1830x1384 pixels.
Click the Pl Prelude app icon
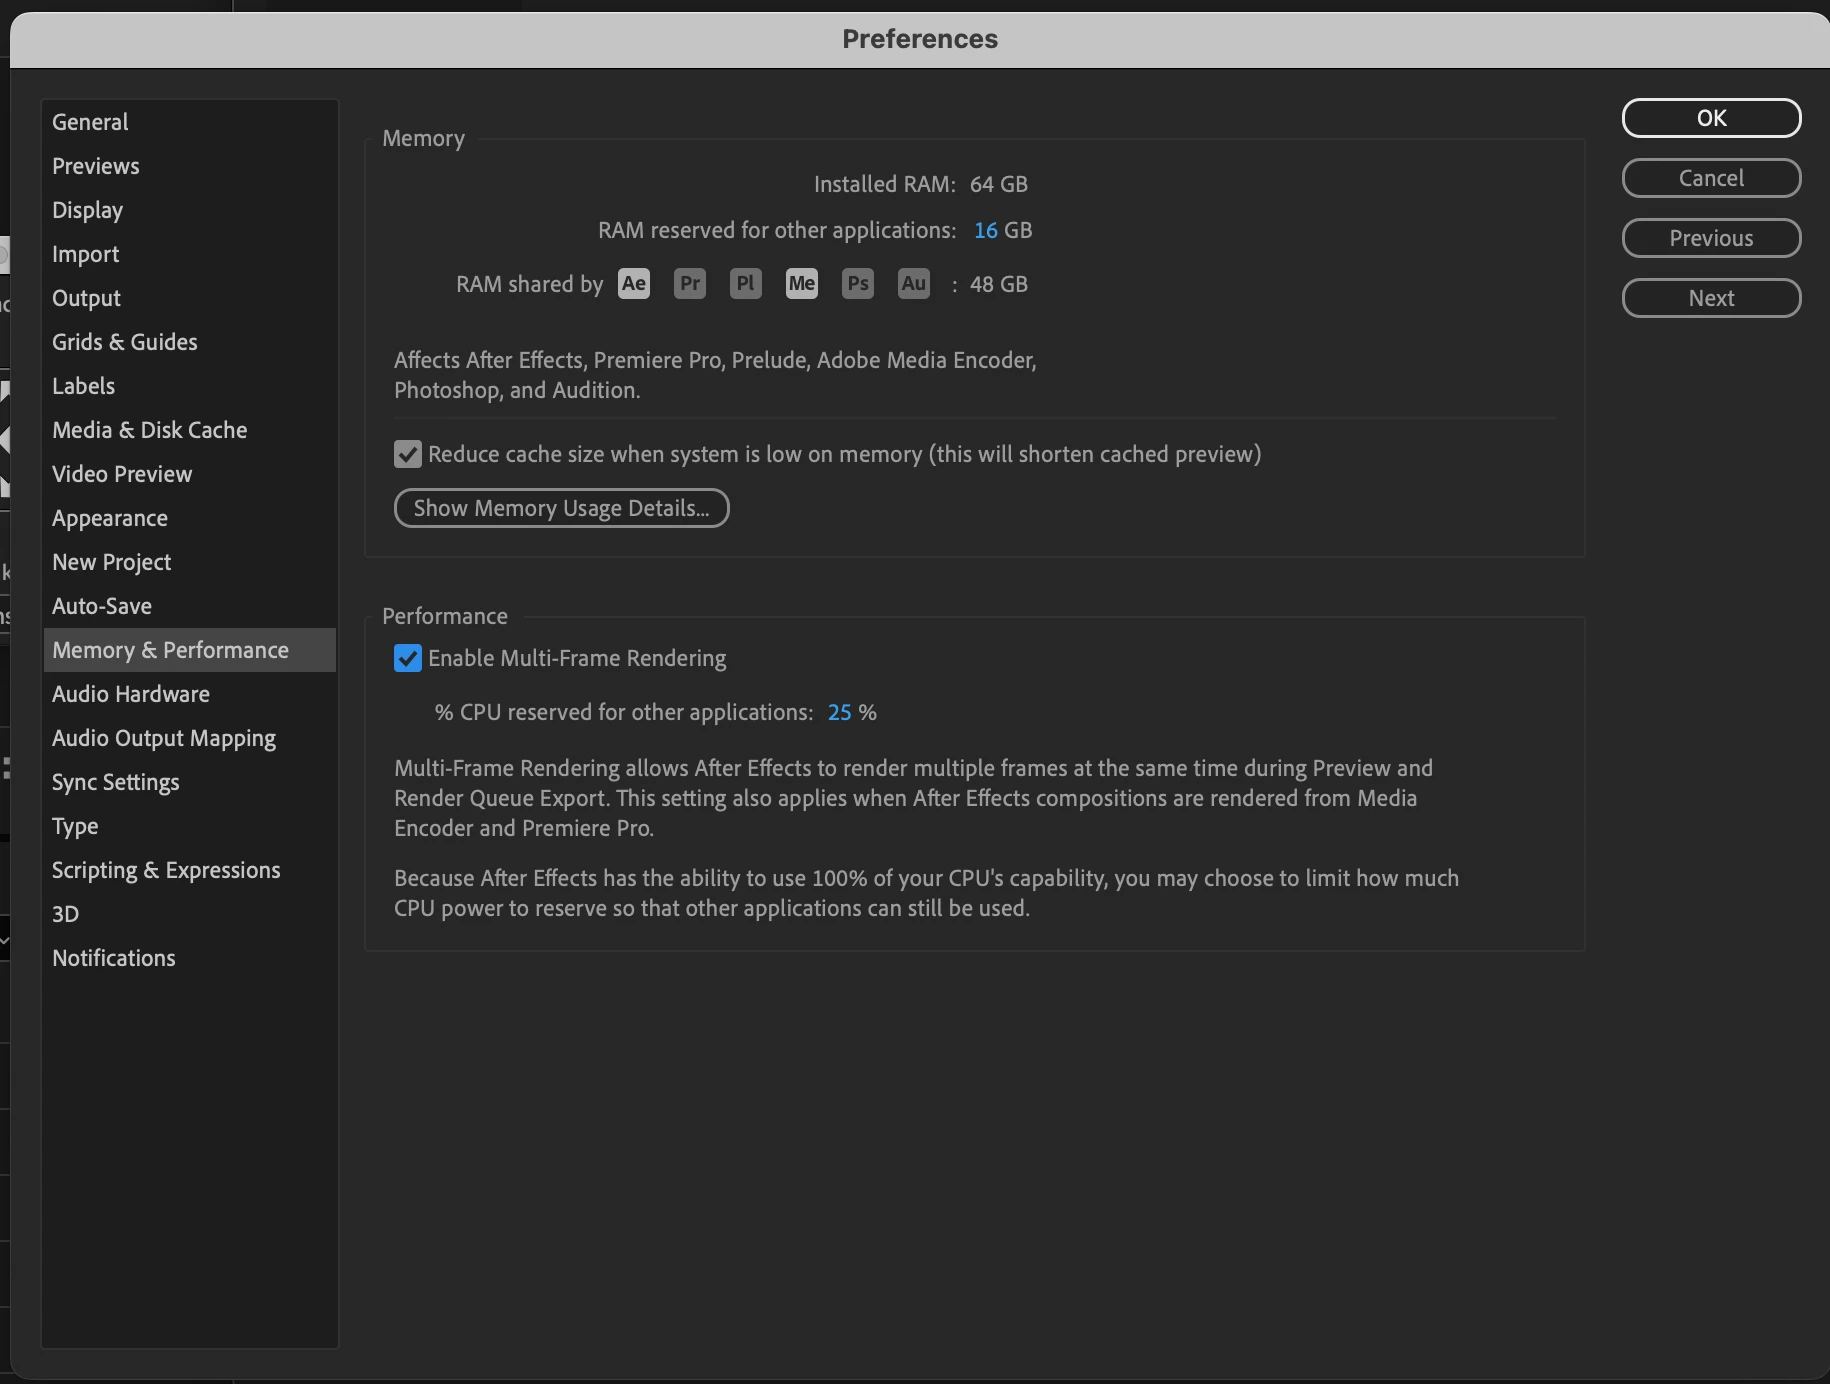[746, 284]
